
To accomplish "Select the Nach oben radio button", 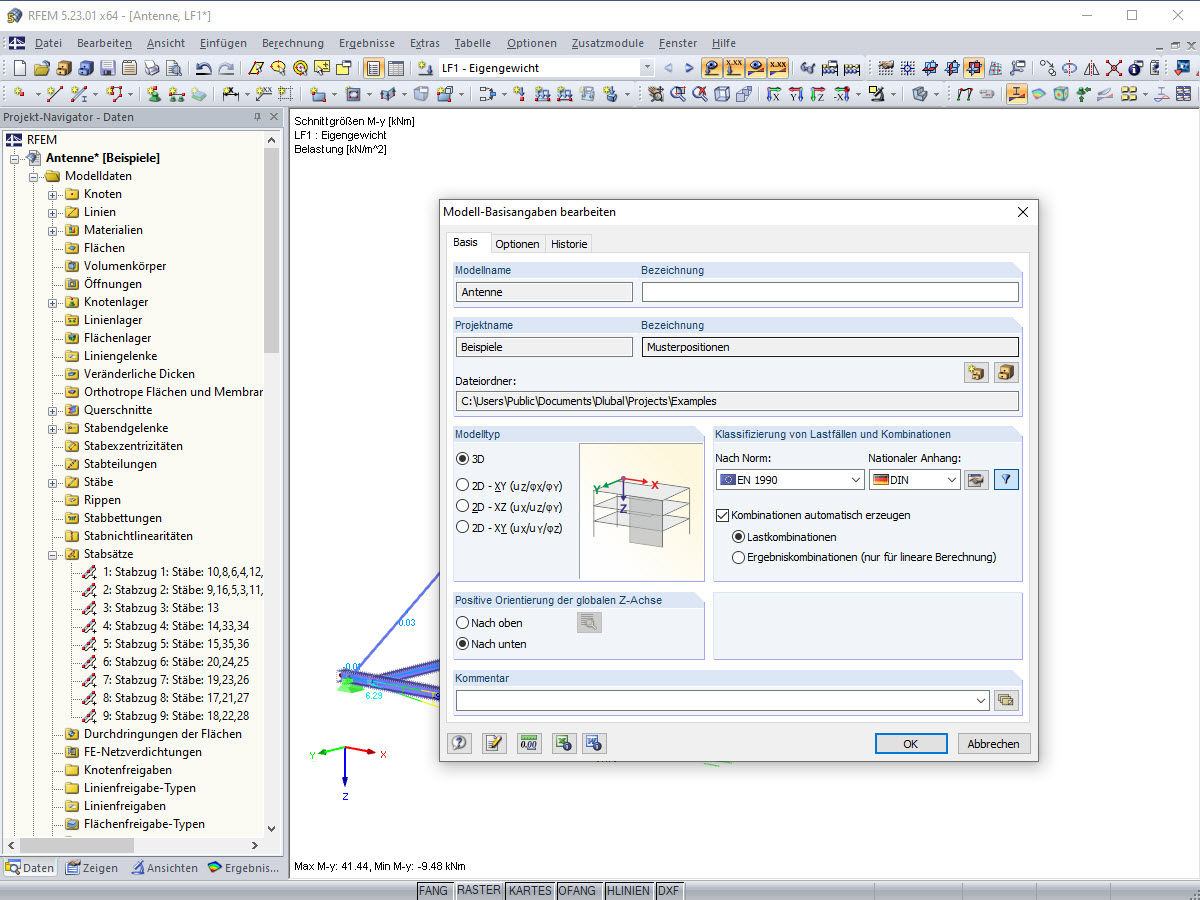I will (x=463, y=623).
